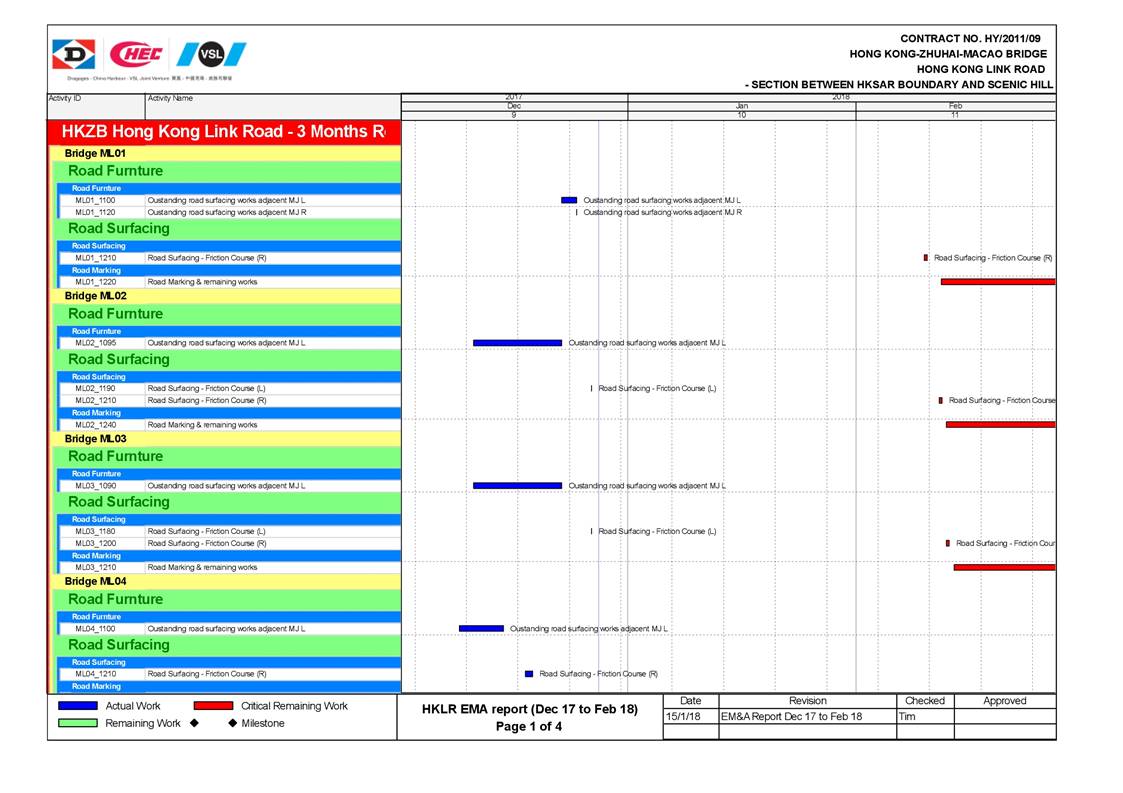This screenshot has width=1123, height=793.
Task: Click the red HKZB Hong Kong Link Road title
Action: [x=224, y=132]
